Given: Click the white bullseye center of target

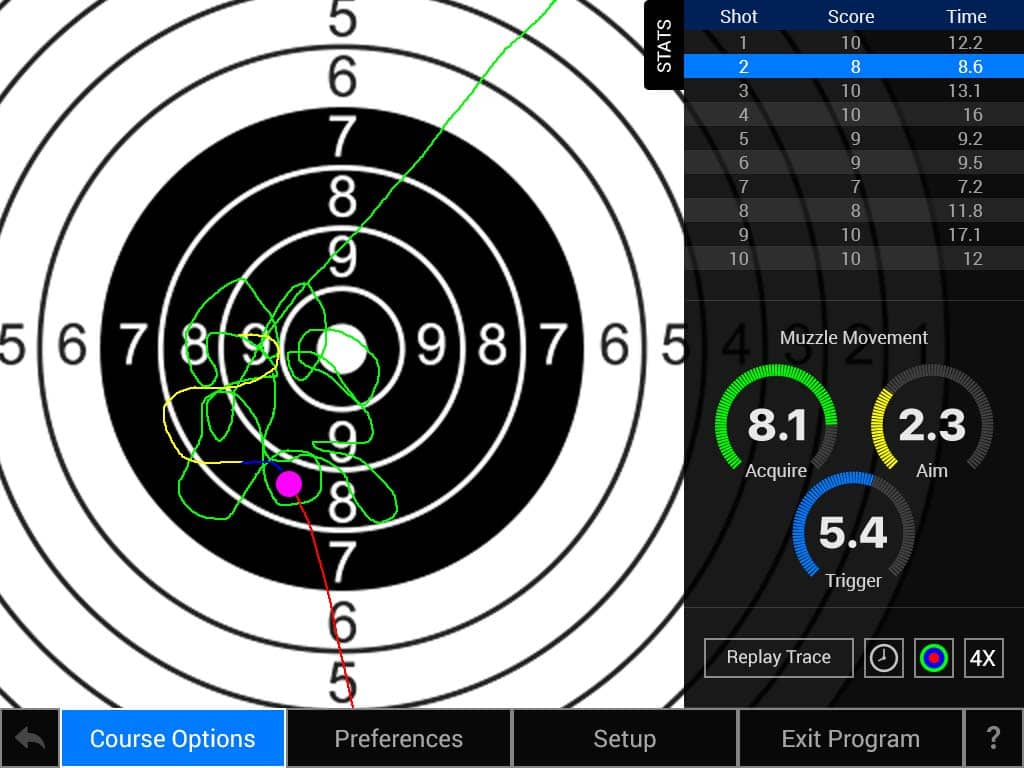Looking at the screenshot, I should tap(344, 350).
